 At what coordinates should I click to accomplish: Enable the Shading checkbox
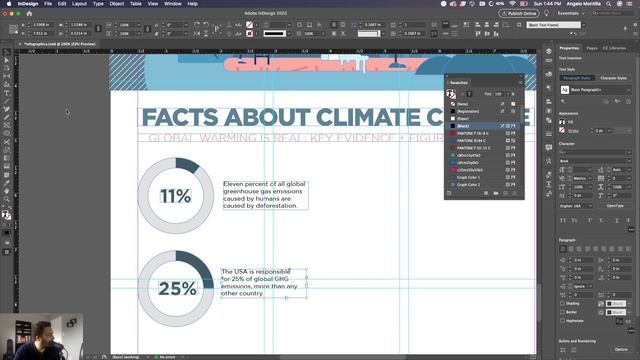click(x=562, y=304)
